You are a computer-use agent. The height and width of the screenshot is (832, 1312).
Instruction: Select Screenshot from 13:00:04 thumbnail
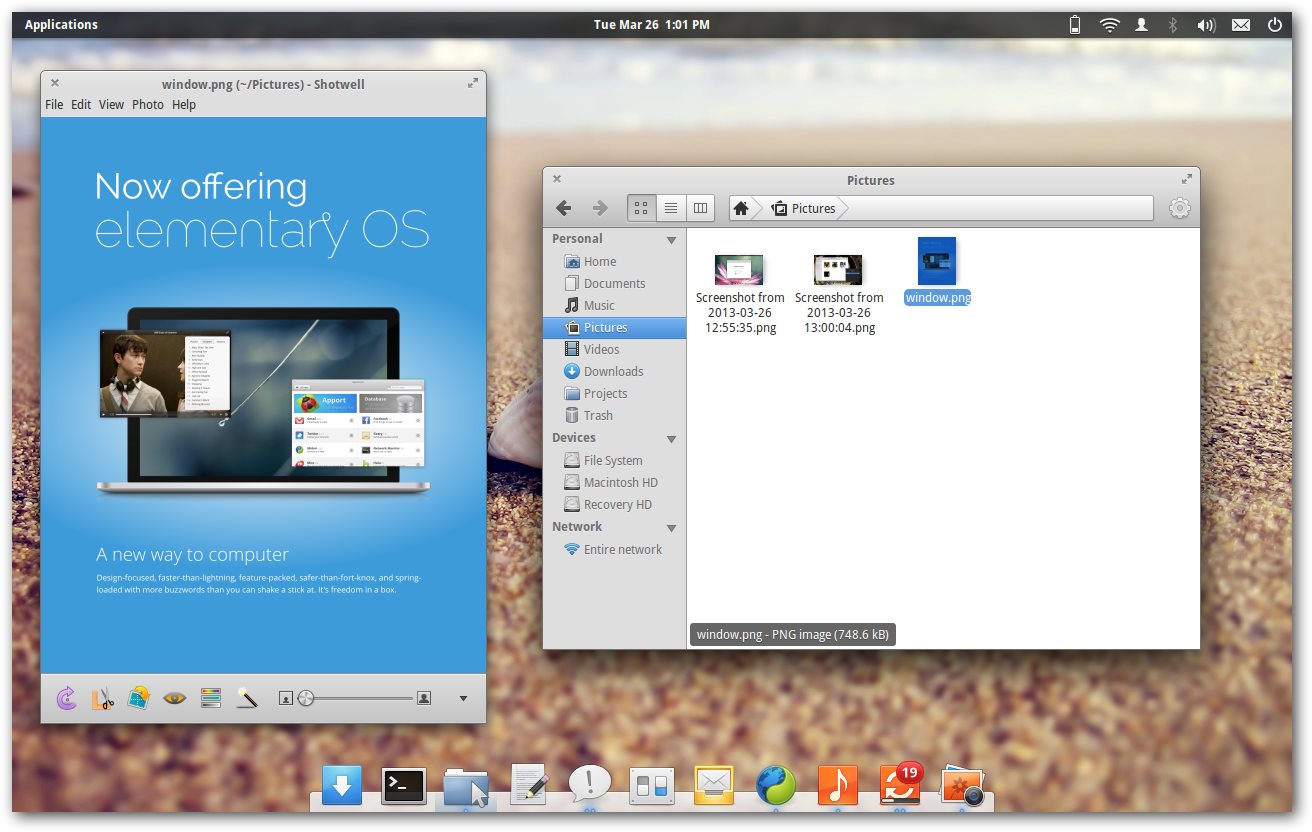pos(838,269)
